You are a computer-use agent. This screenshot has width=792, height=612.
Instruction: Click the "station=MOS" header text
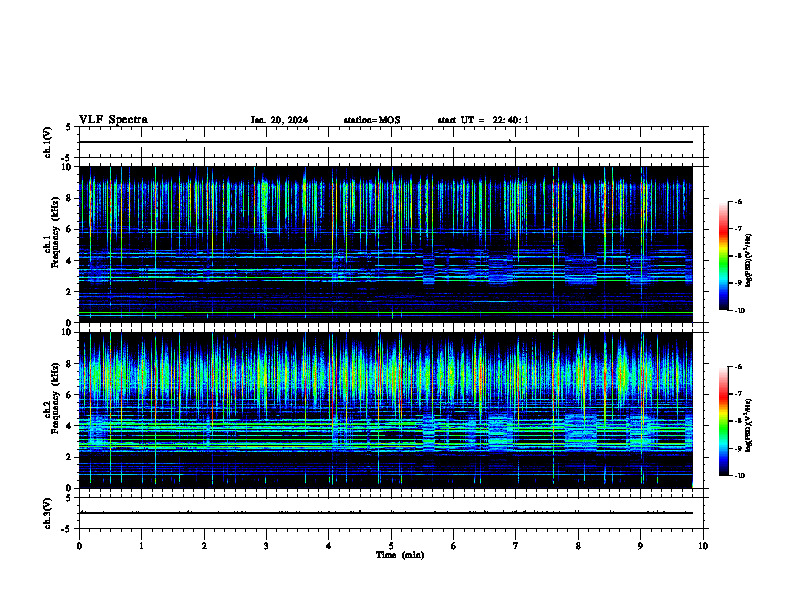coord(372,120)
